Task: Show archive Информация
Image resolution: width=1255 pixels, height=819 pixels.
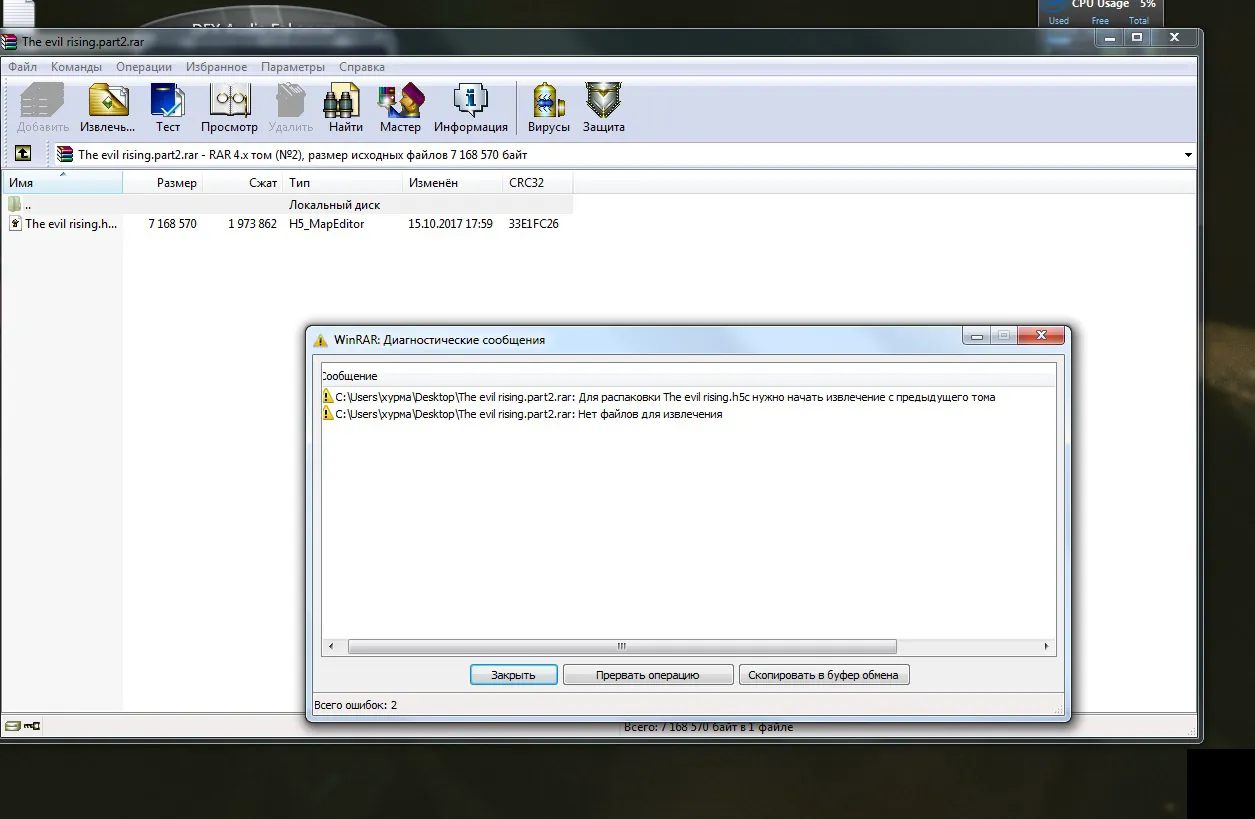Action: pos(470,108)
